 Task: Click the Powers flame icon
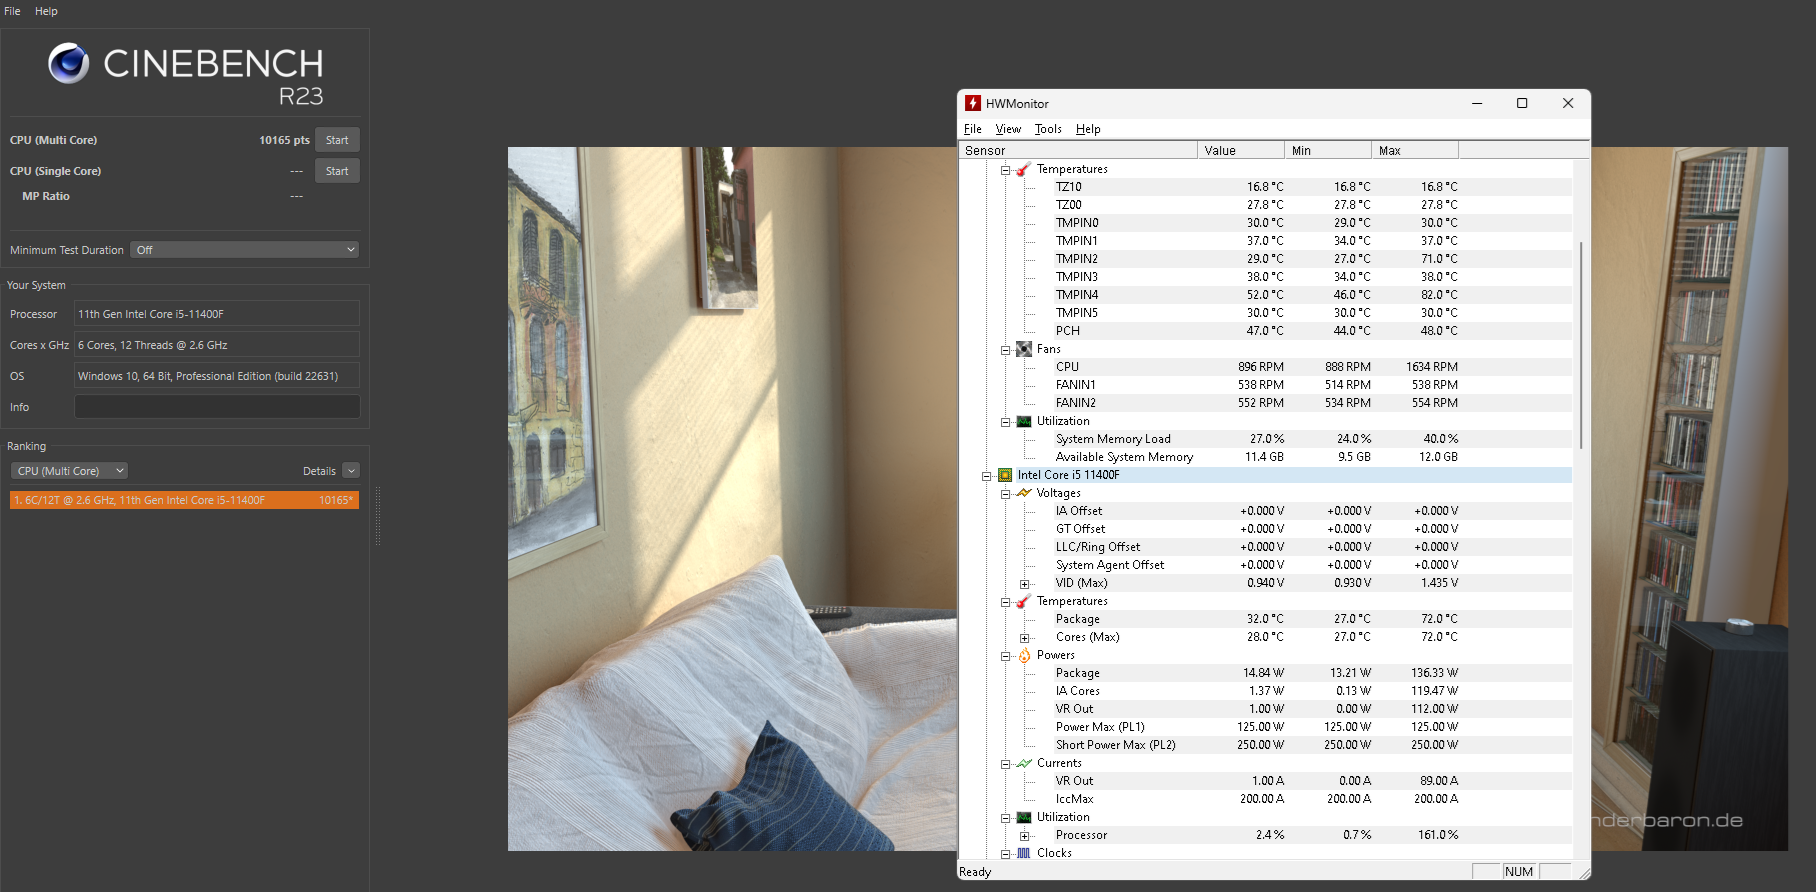[x=1024, y=655]
